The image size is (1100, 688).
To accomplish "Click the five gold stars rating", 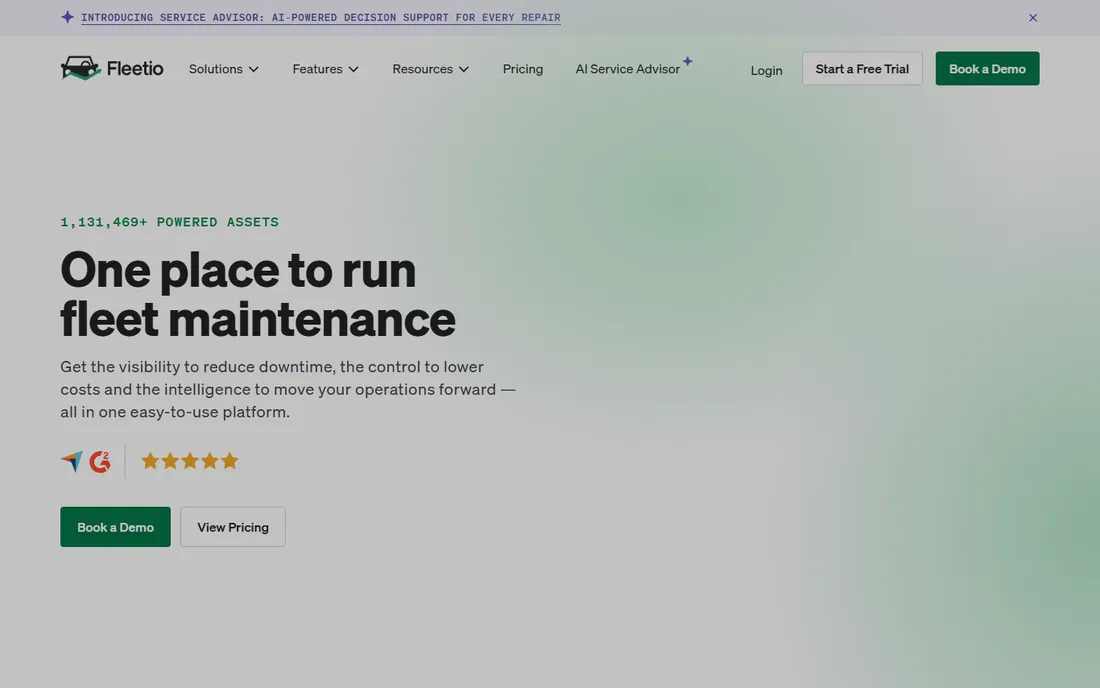I will 189,461.
